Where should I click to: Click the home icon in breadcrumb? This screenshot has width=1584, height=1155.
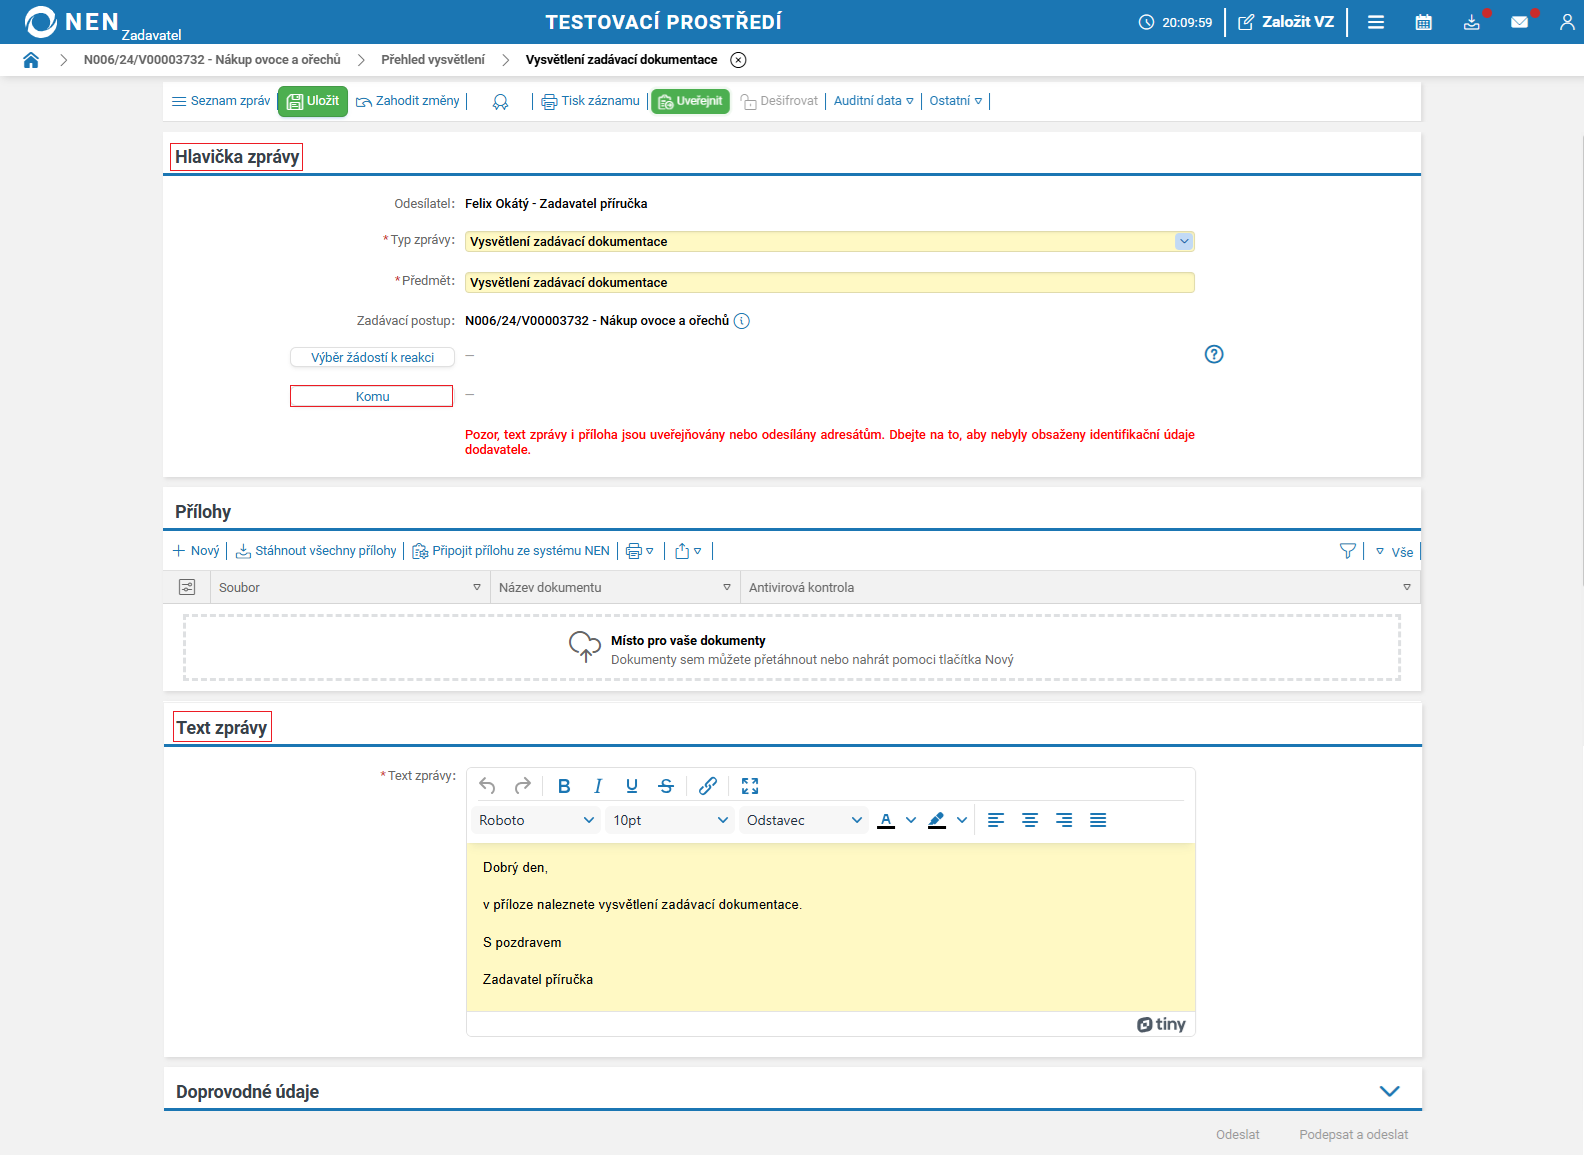(x=31, y=60)
